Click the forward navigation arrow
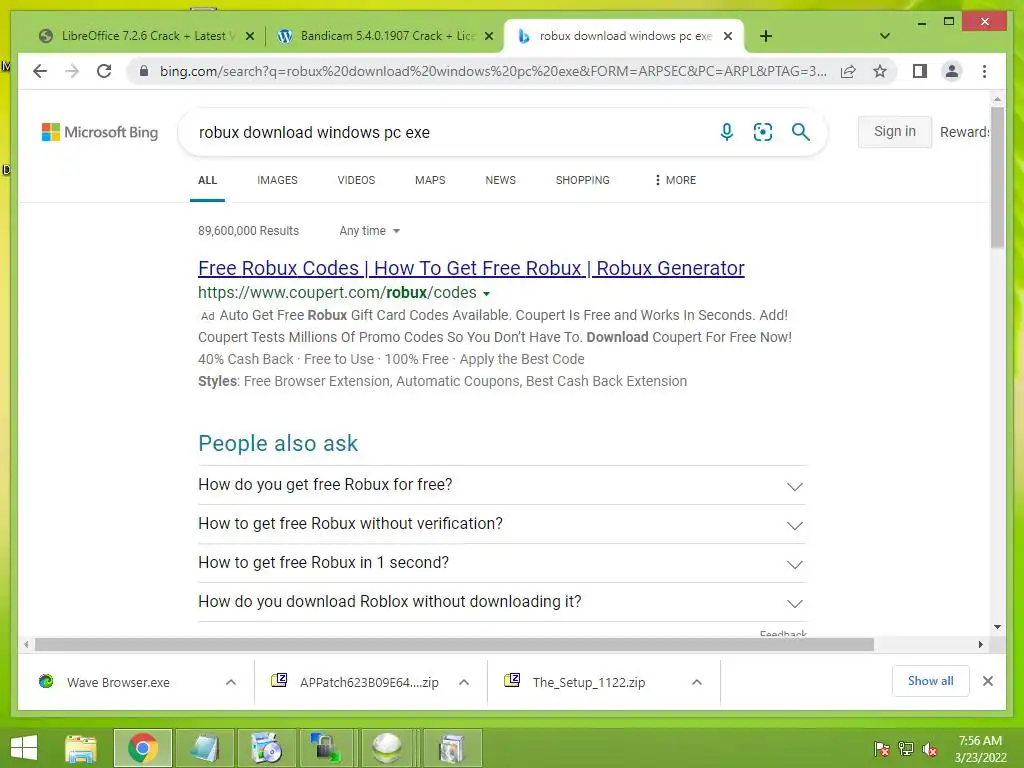The height and width of the screenshot is (768, 1024). (72, 71)
